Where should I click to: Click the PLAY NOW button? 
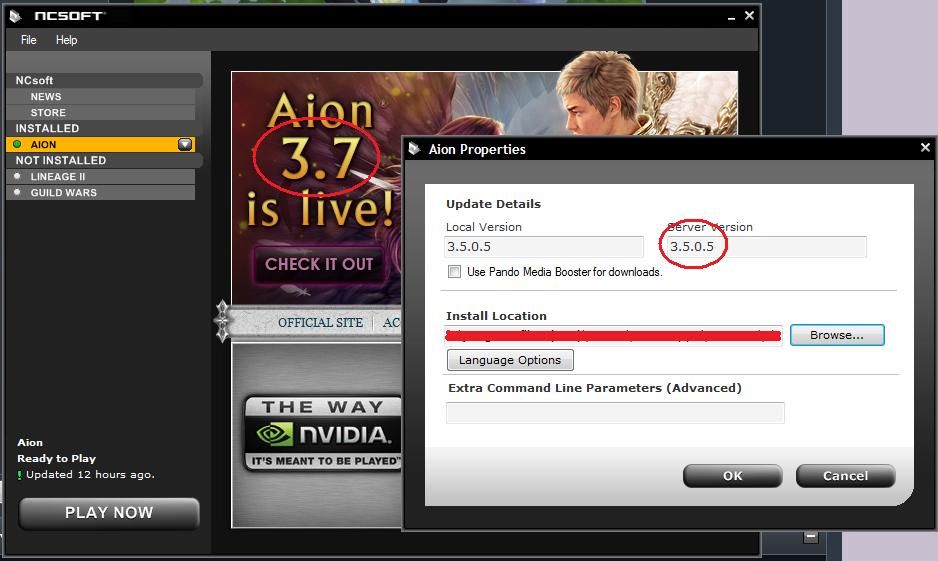(109, 513)
